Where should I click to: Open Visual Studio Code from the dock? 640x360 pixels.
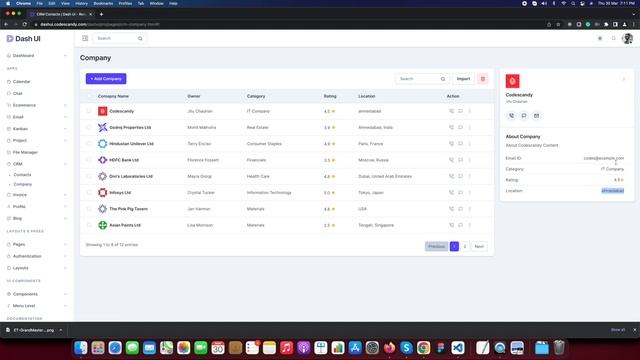coord(458,348)
